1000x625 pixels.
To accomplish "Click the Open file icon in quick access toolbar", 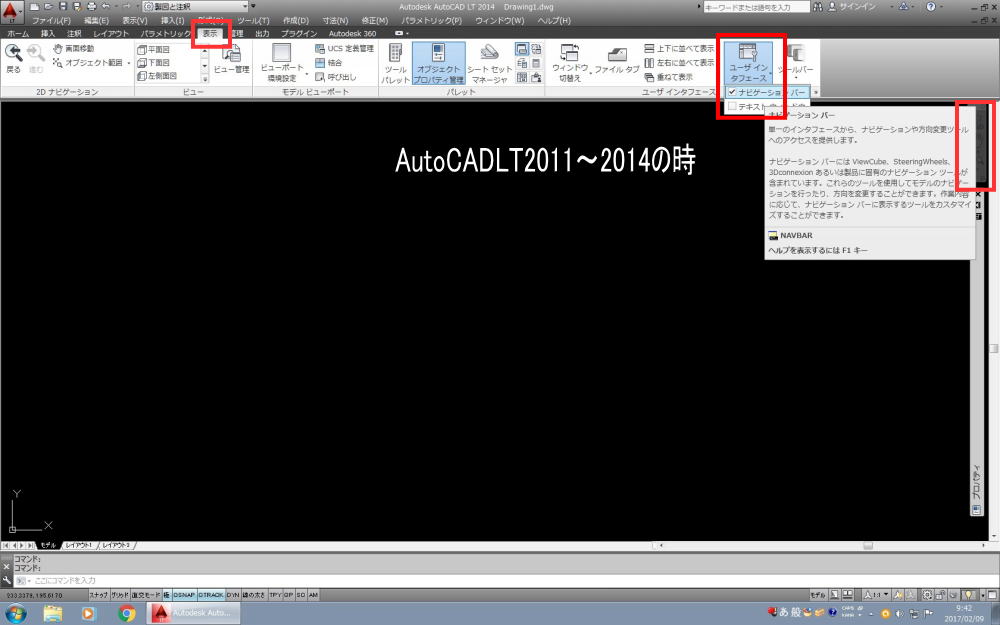I will [48, 6].
